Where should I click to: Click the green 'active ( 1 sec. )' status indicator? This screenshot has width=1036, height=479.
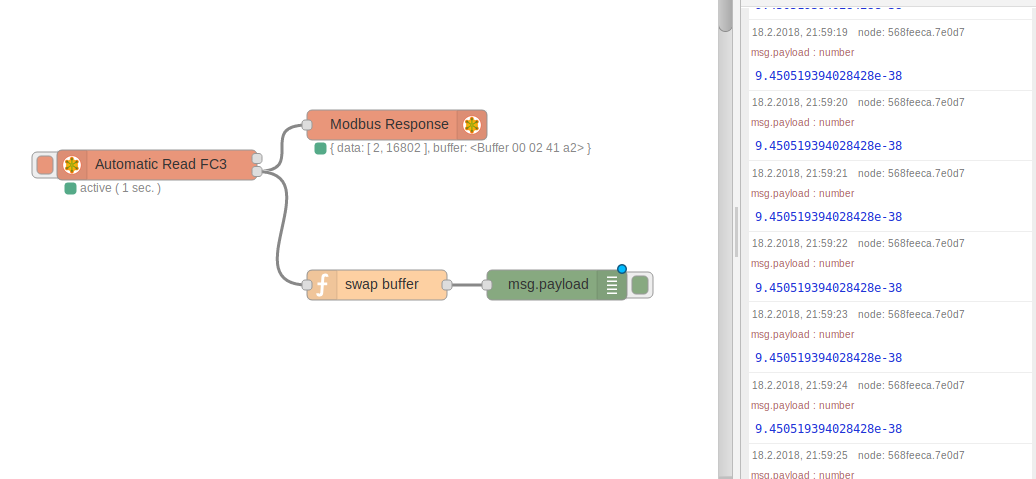(x=70, y=188)
